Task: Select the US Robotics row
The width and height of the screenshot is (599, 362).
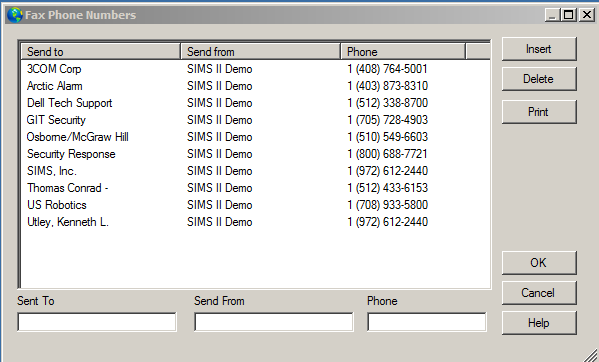Action: (x=255, y=205)
